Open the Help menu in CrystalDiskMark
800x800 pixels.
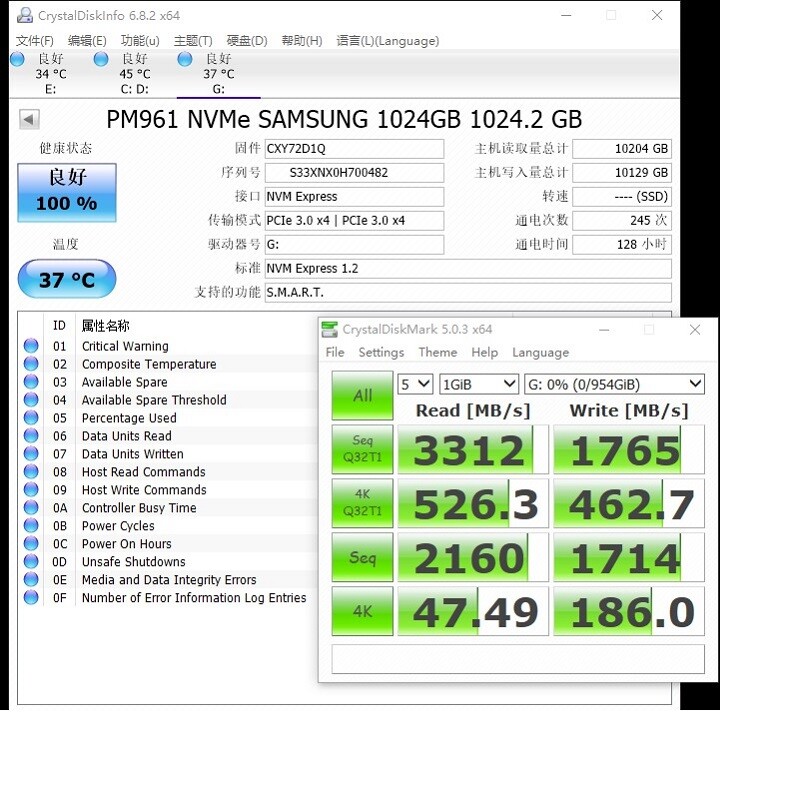pos(485,353)
